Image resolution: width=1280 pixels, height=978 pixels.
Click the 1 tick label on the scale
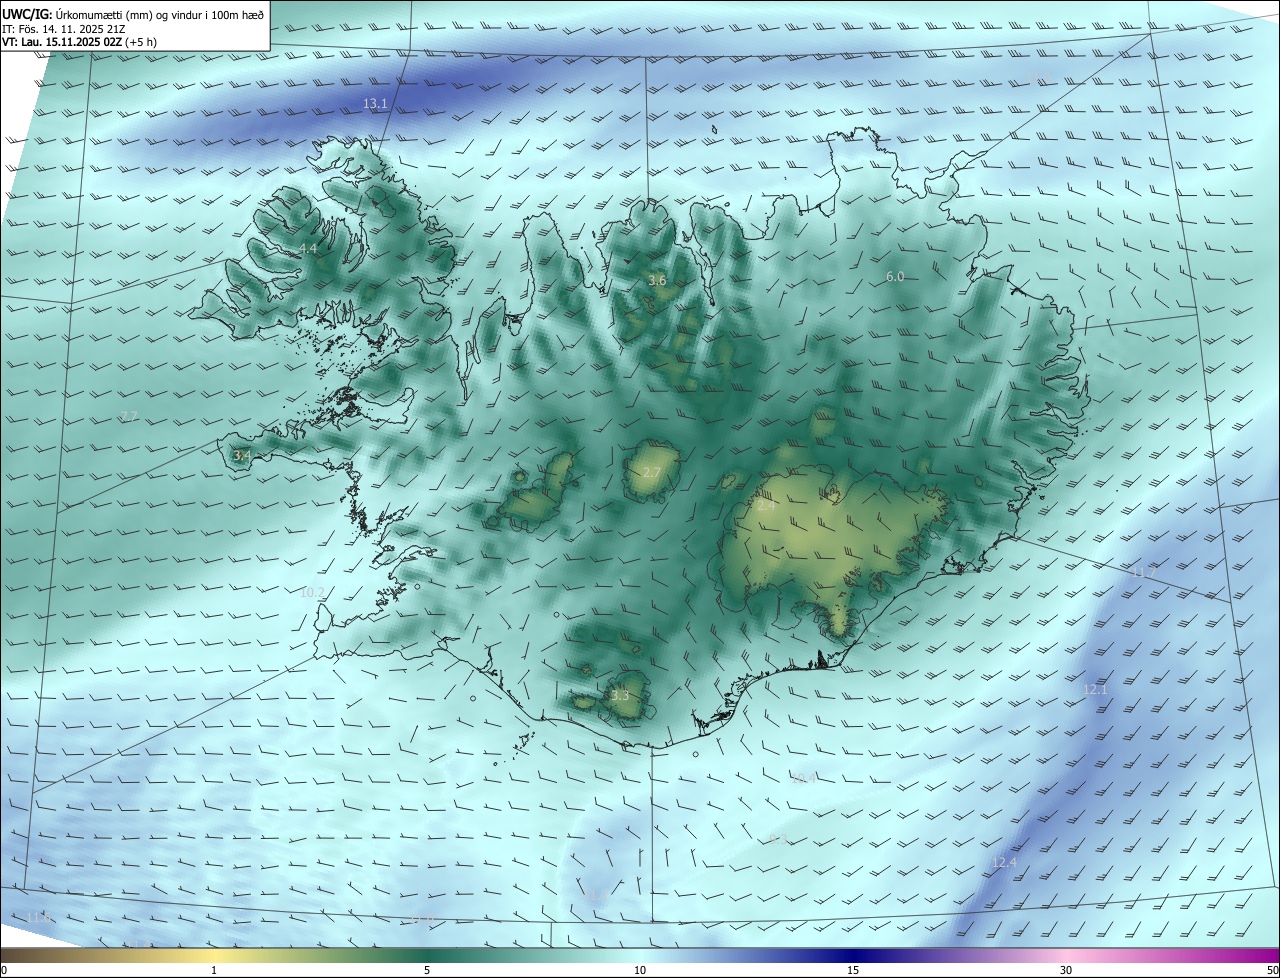click(214, 970)
